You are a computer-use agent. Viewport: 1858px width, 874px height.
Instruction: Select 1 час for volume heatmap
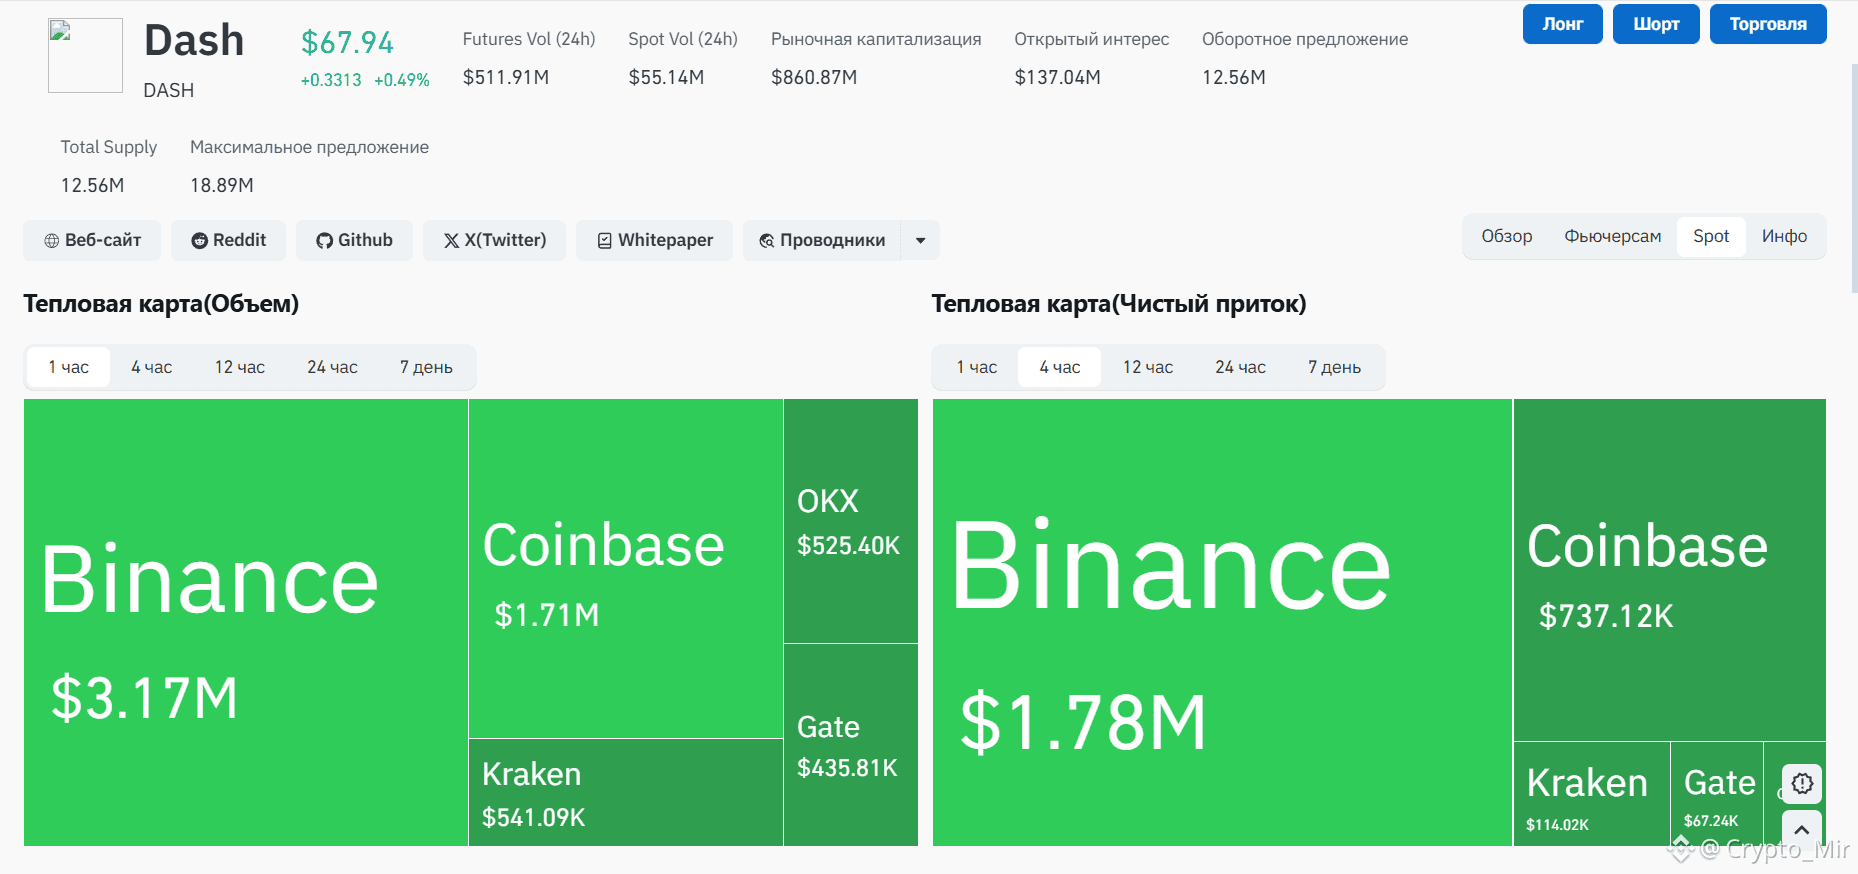(x=69, y=367)
